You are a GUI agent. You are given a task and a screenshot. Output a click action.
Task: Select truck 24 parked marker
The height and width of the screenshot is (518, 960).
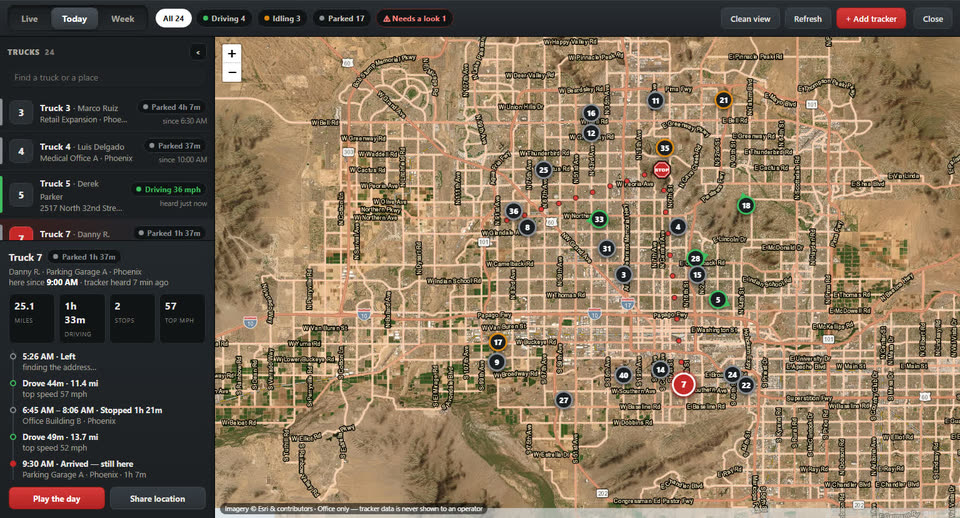click(732, 375)
